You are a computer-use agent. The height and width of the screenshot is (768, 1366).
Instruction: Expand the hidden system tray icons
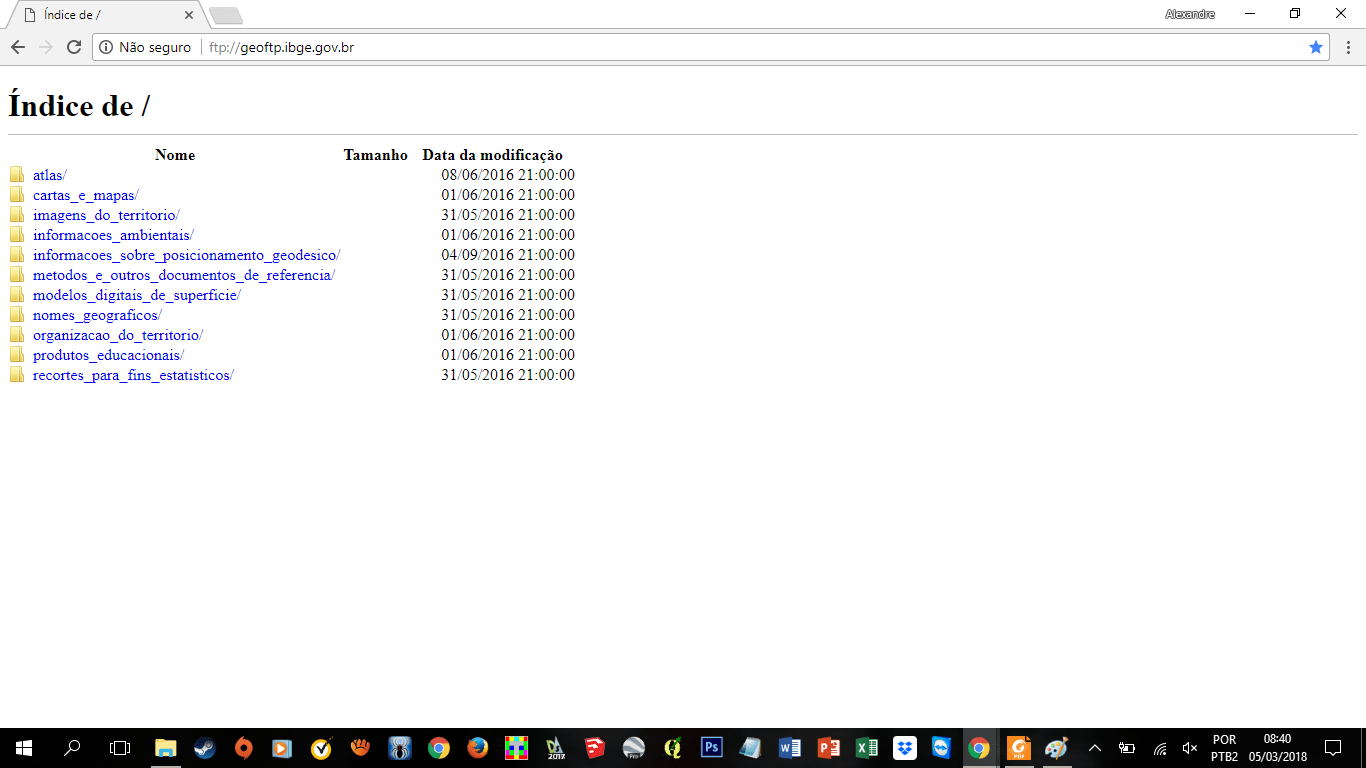click(1095, 748)
